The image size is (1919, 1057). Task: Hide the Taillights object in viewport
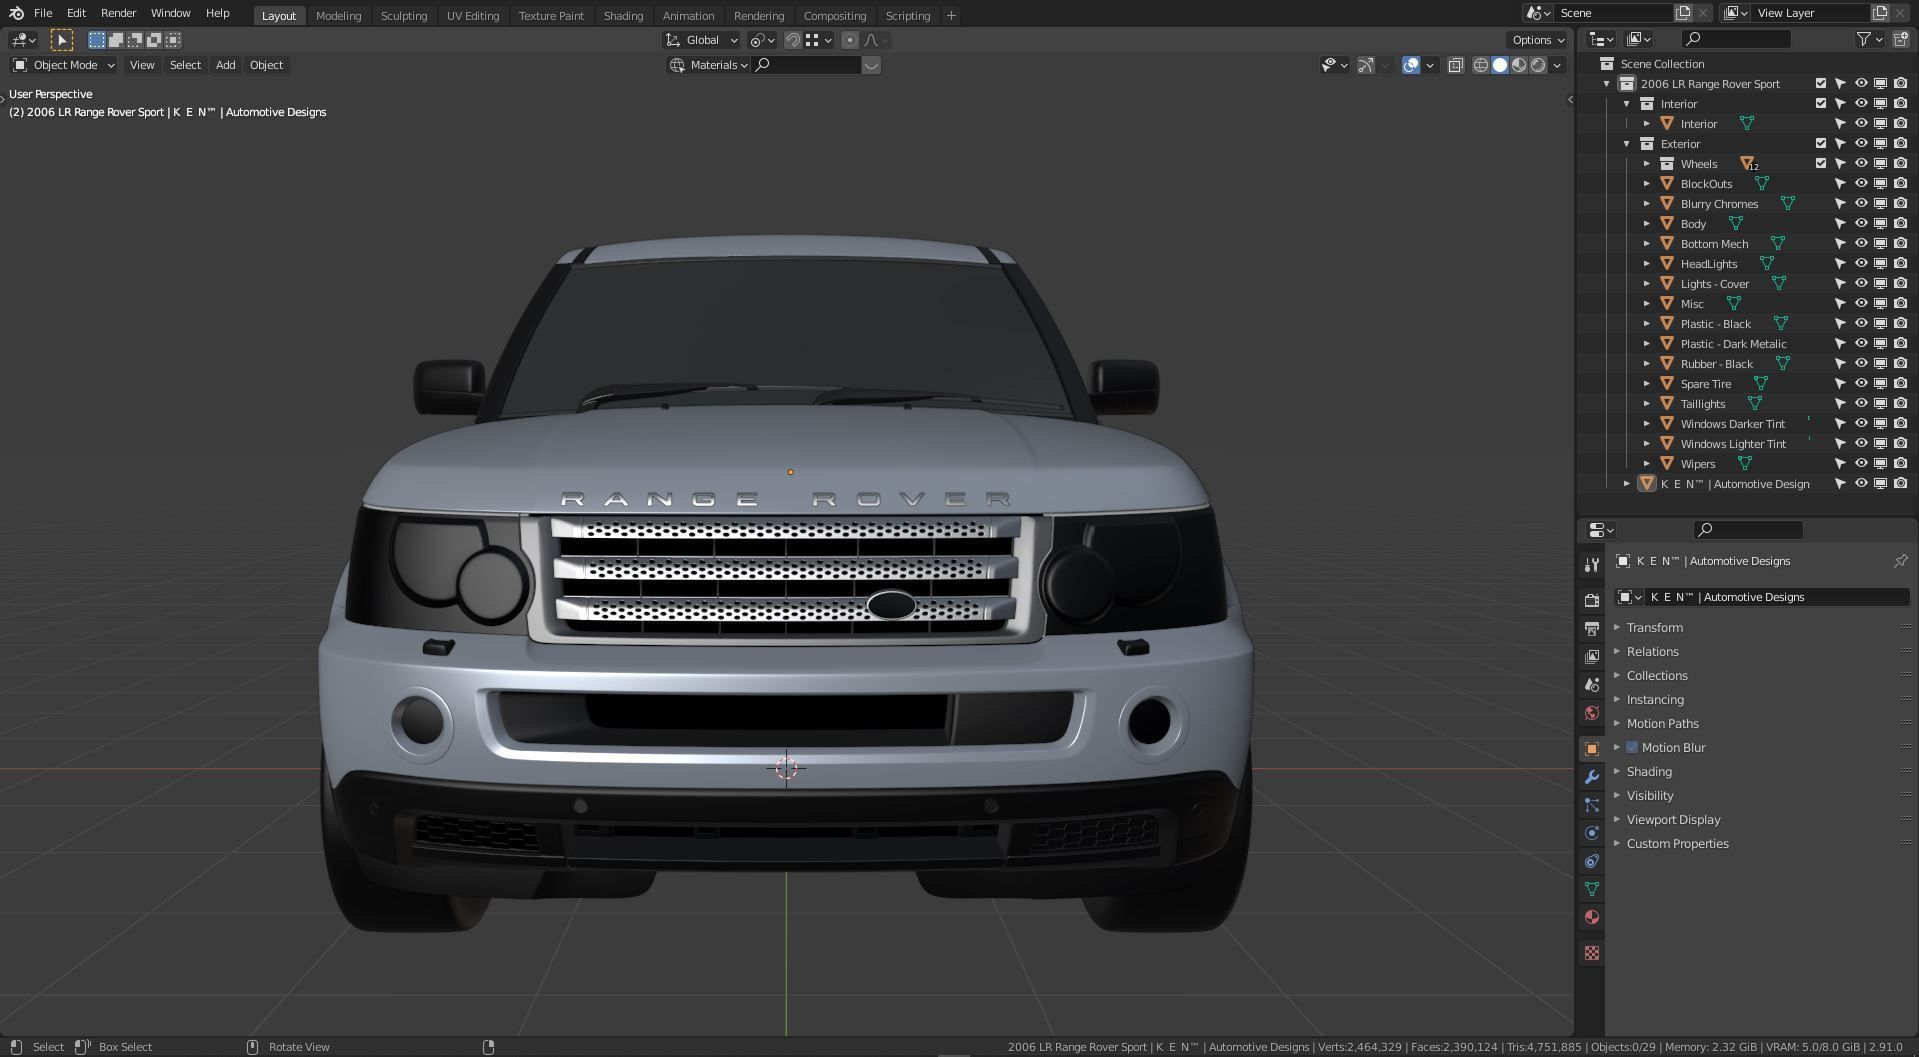point(1861,403)
